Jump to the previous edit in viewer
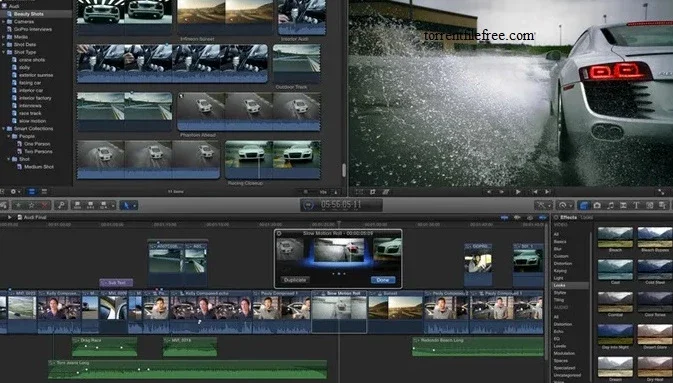The width and height of the screenshot is (673, 383). 535,192
